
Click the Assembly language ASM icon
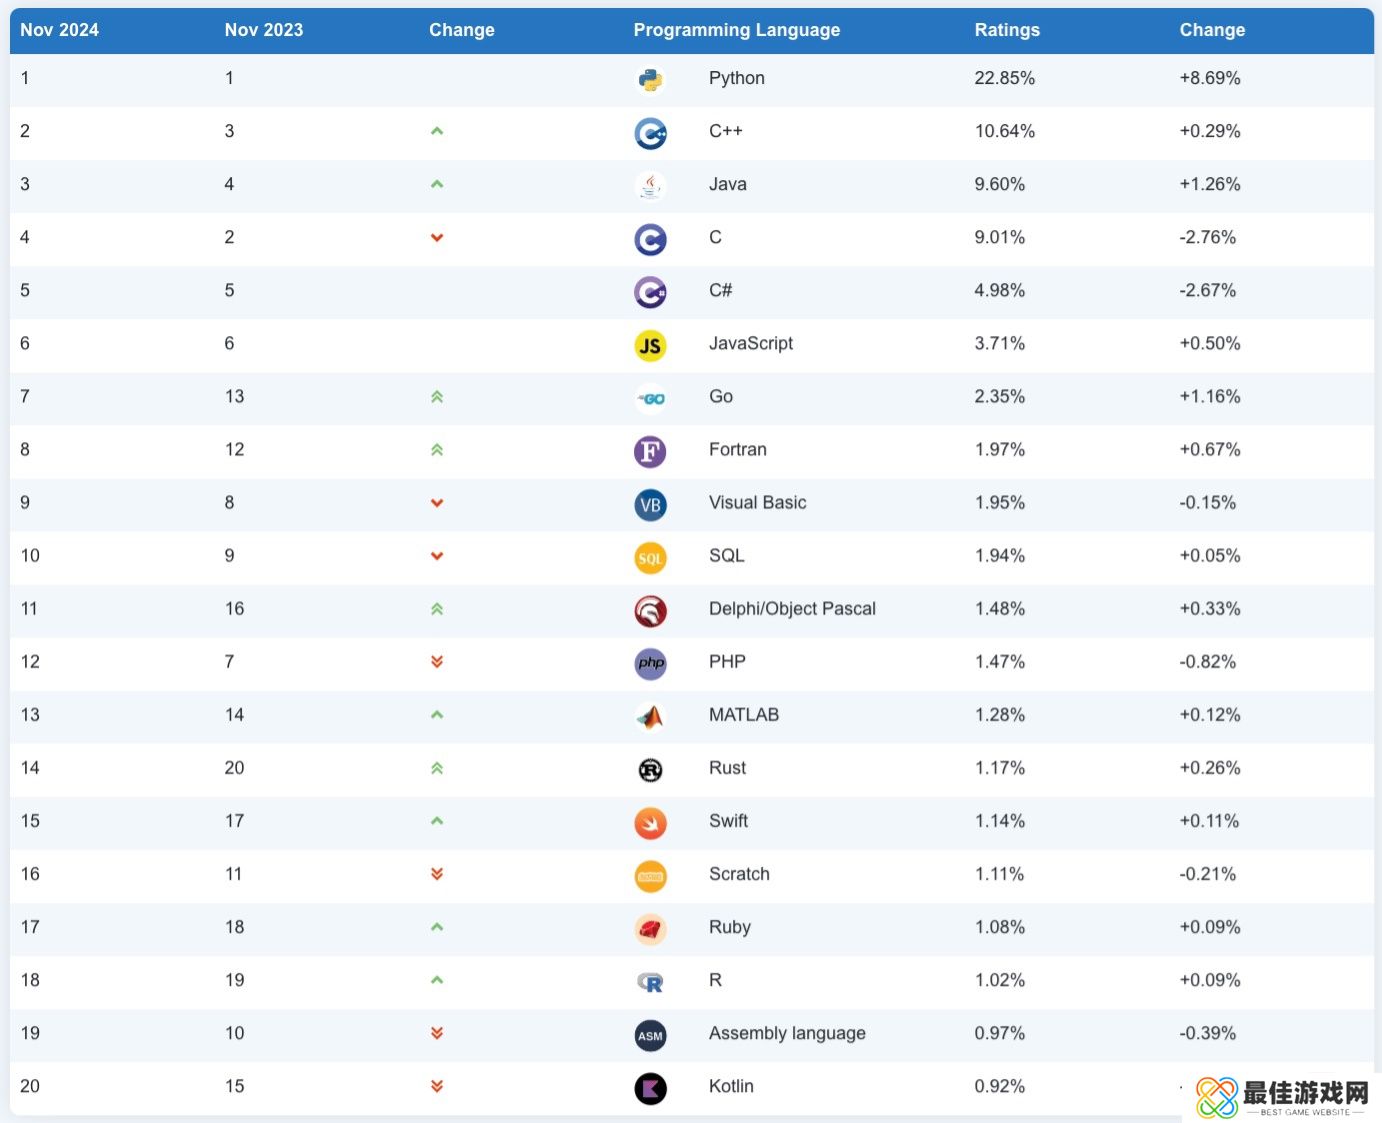tap(650, 1035)
